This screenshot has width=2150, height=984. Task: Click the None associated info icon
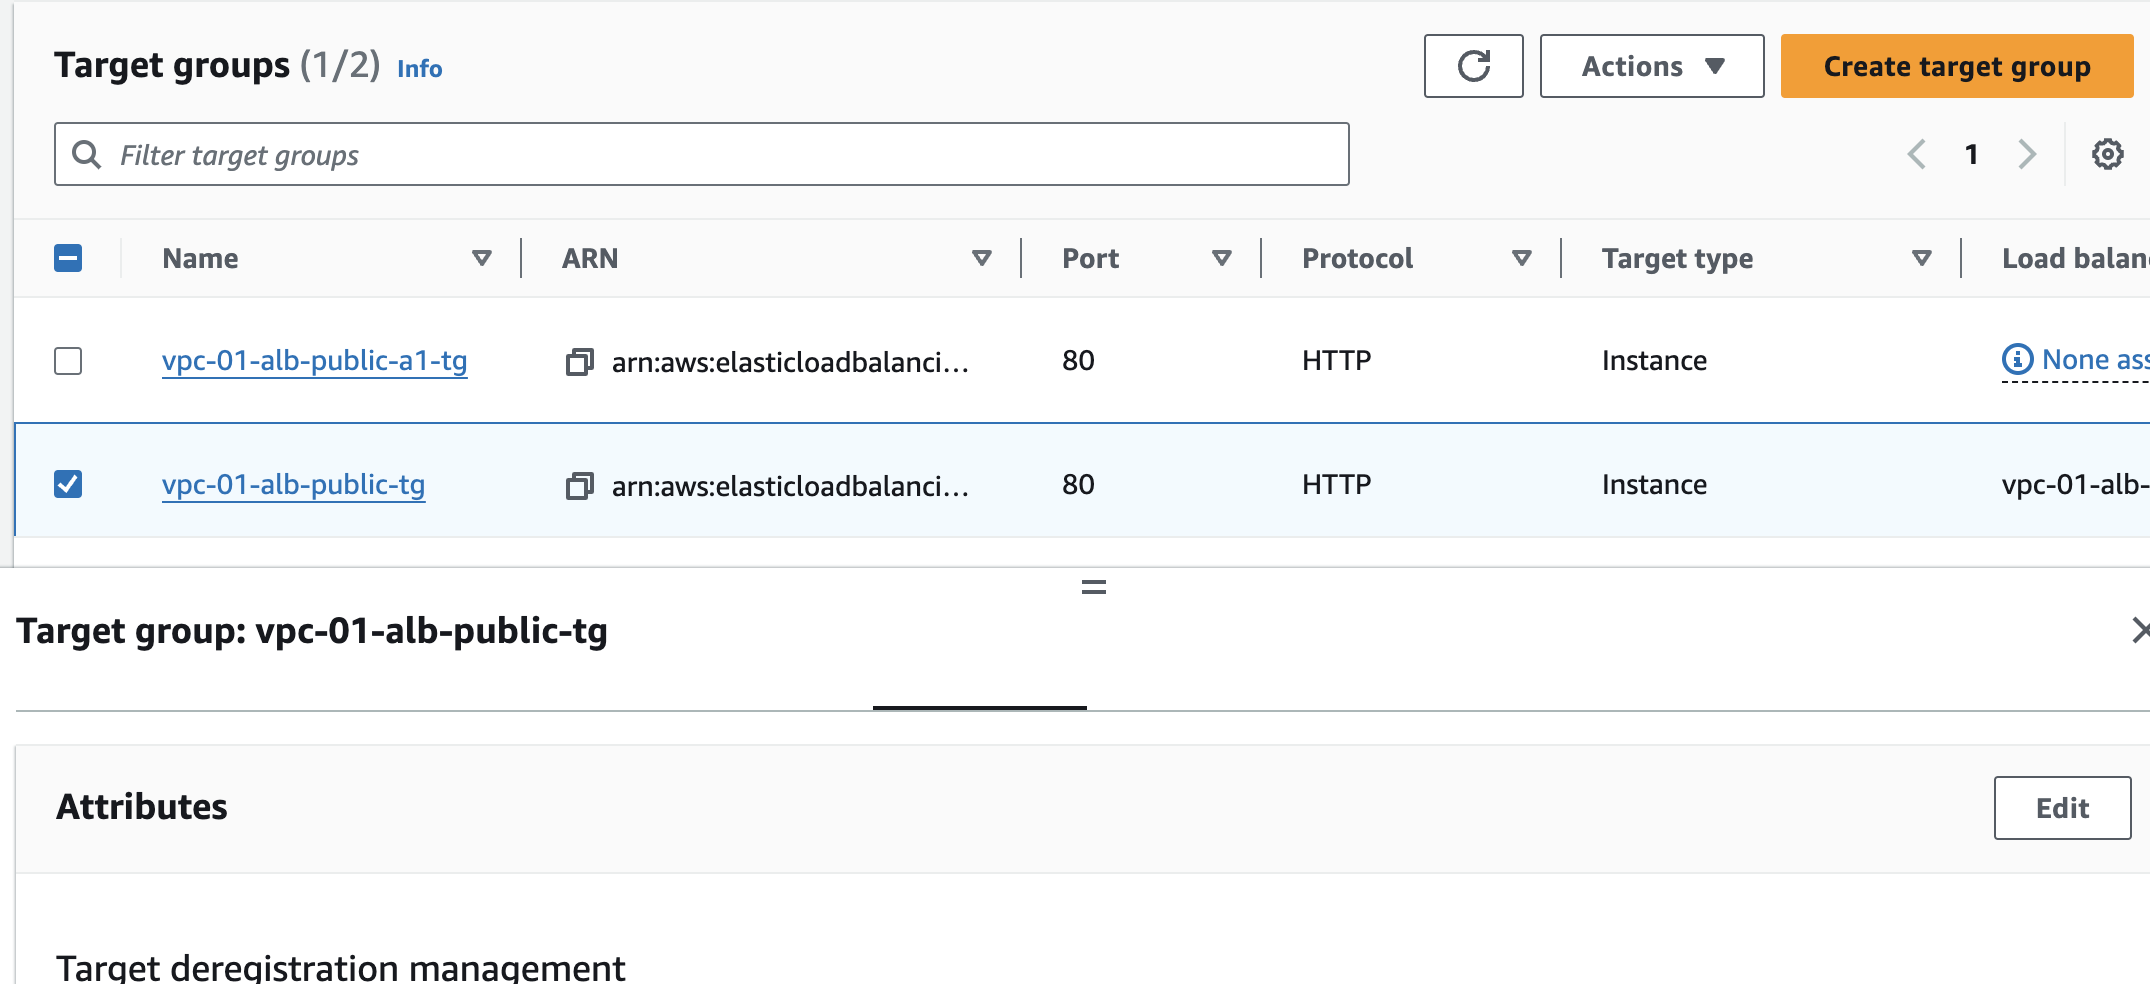coord(2017,359)
